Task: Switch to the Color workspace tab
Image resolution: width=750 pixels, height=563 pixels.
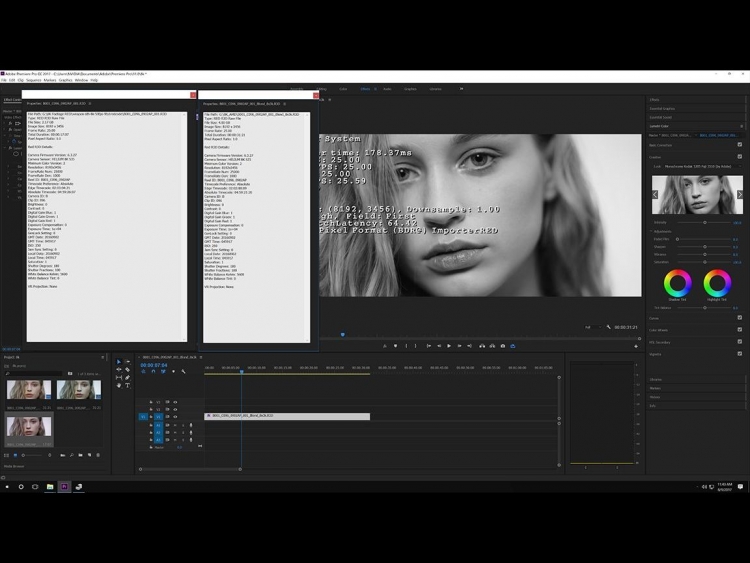Action: pyautogui.click(x=343, y=89)
